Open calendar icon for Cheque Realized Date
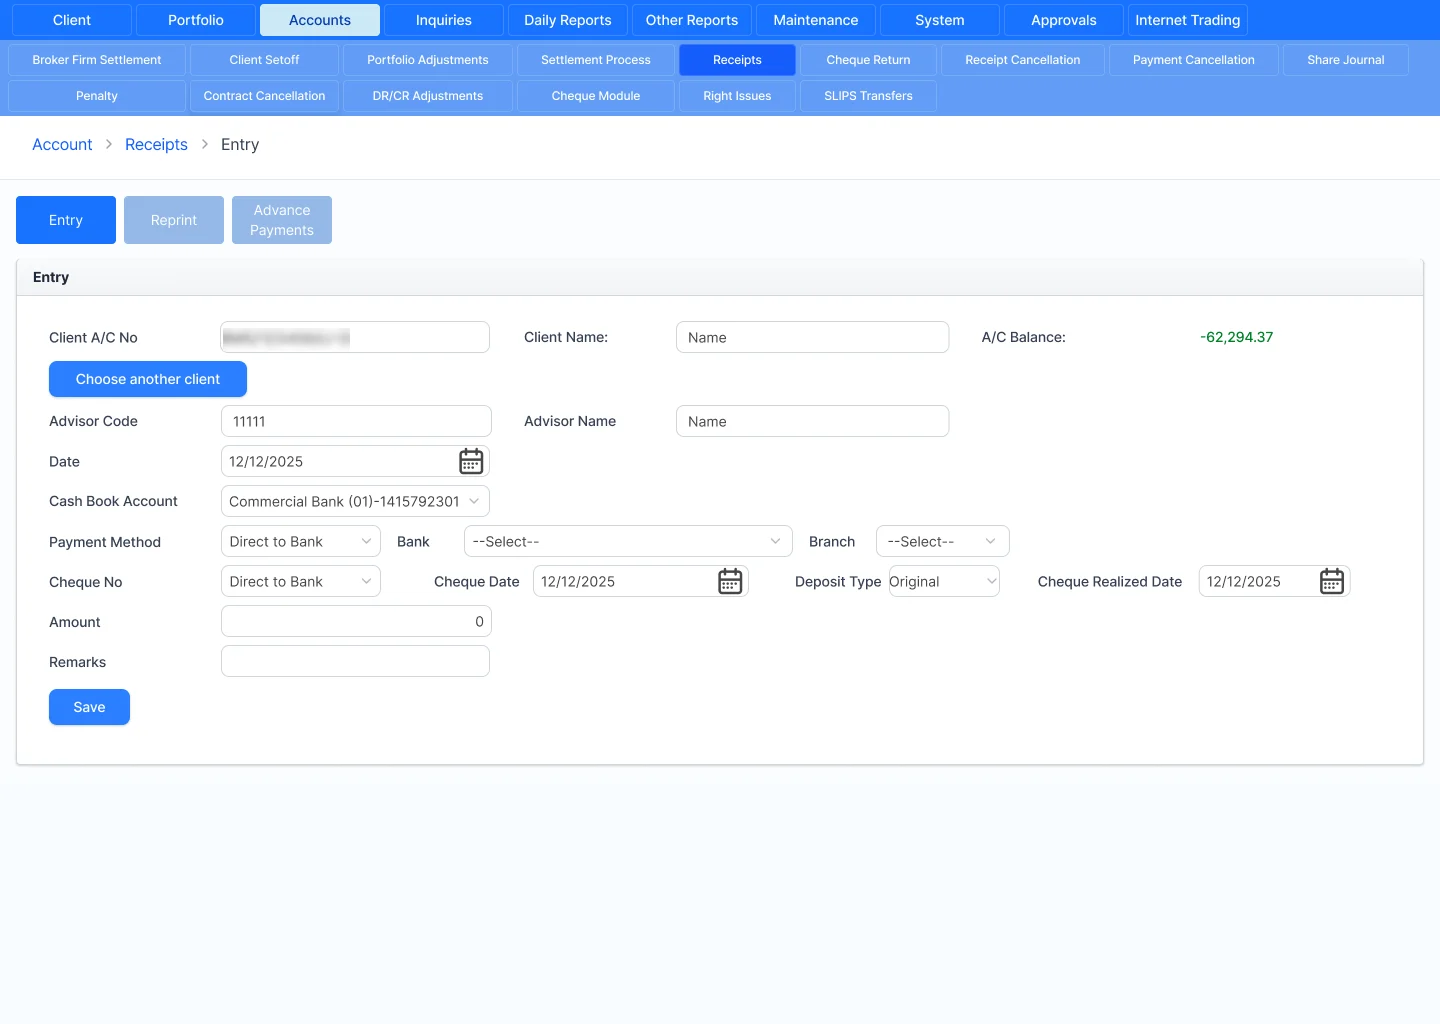Screen dimensions: 1440x1024 1332,581
